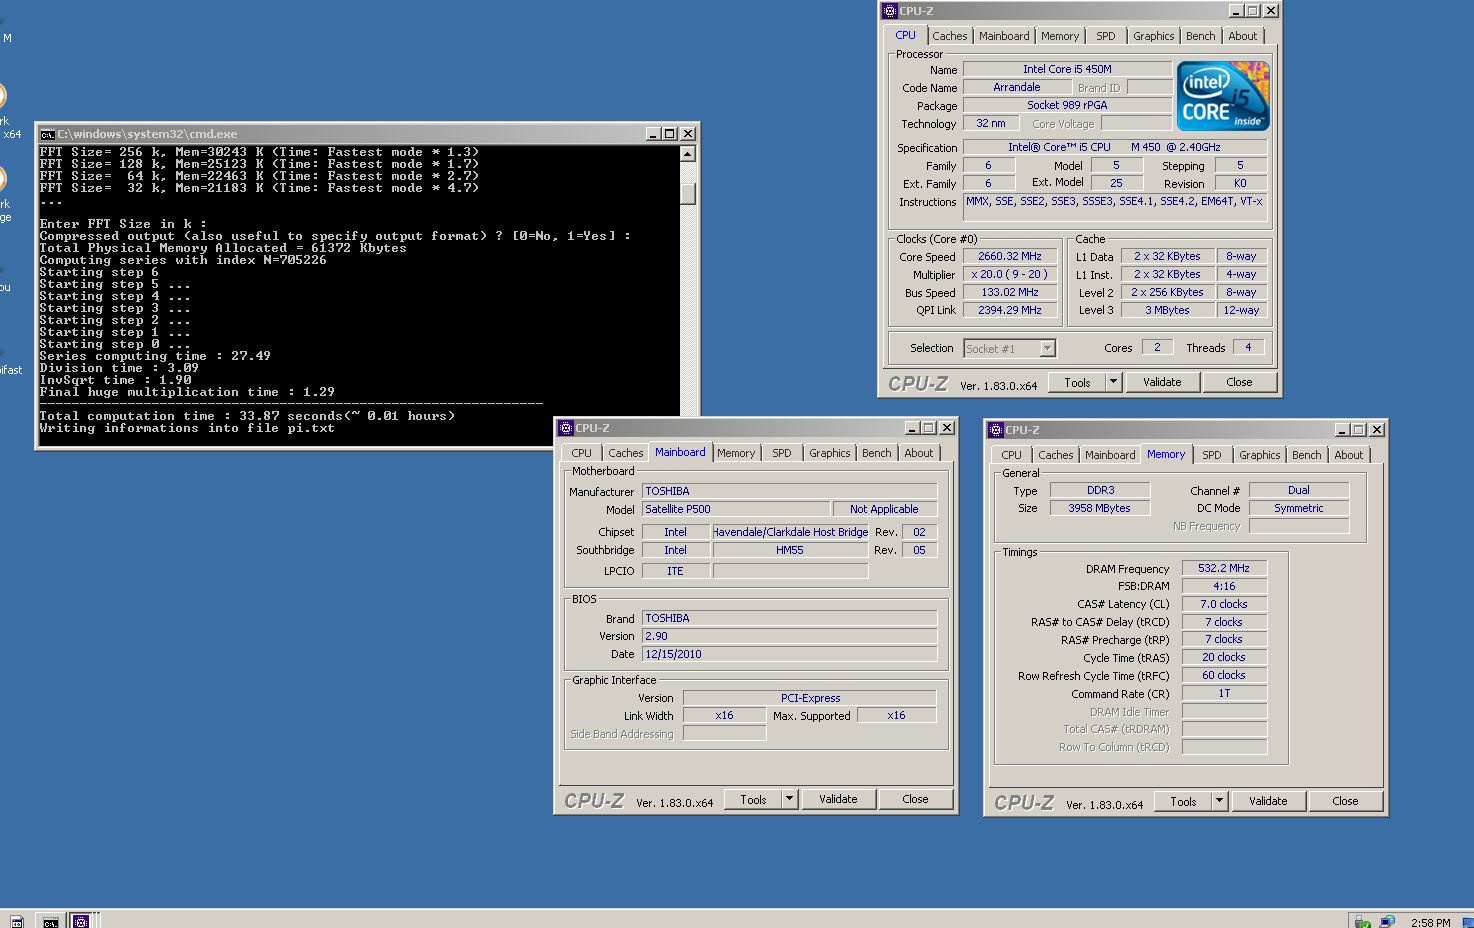Open Tools dropdown arrow in Memory window

[1219, 801]
